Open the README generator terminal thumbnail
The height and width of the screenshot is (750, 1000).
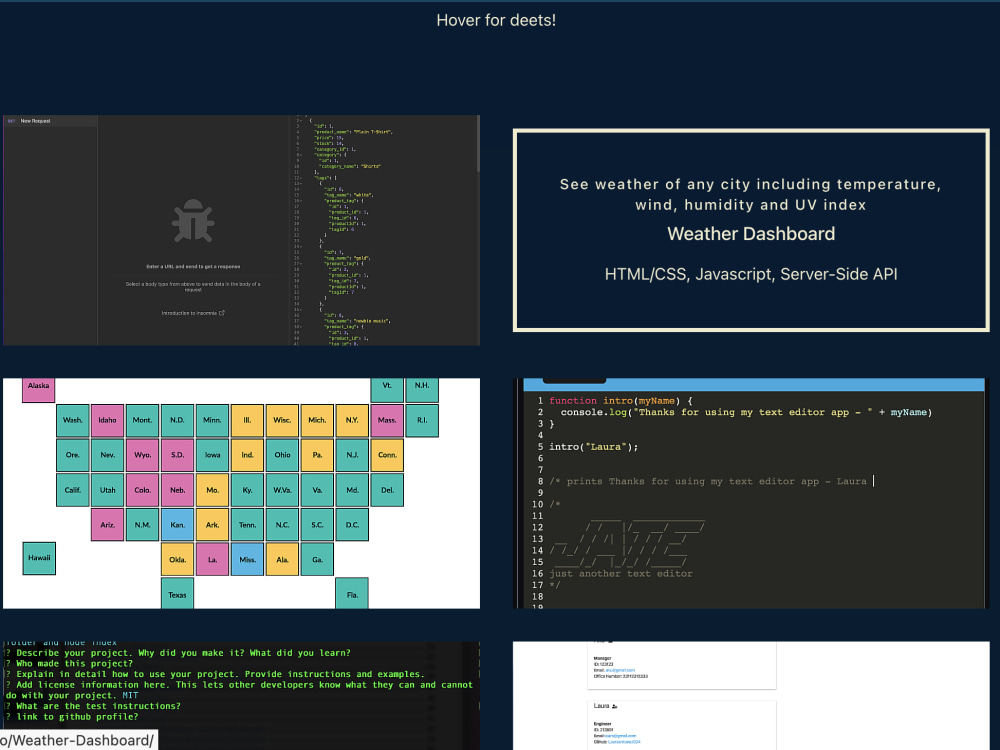241,695
